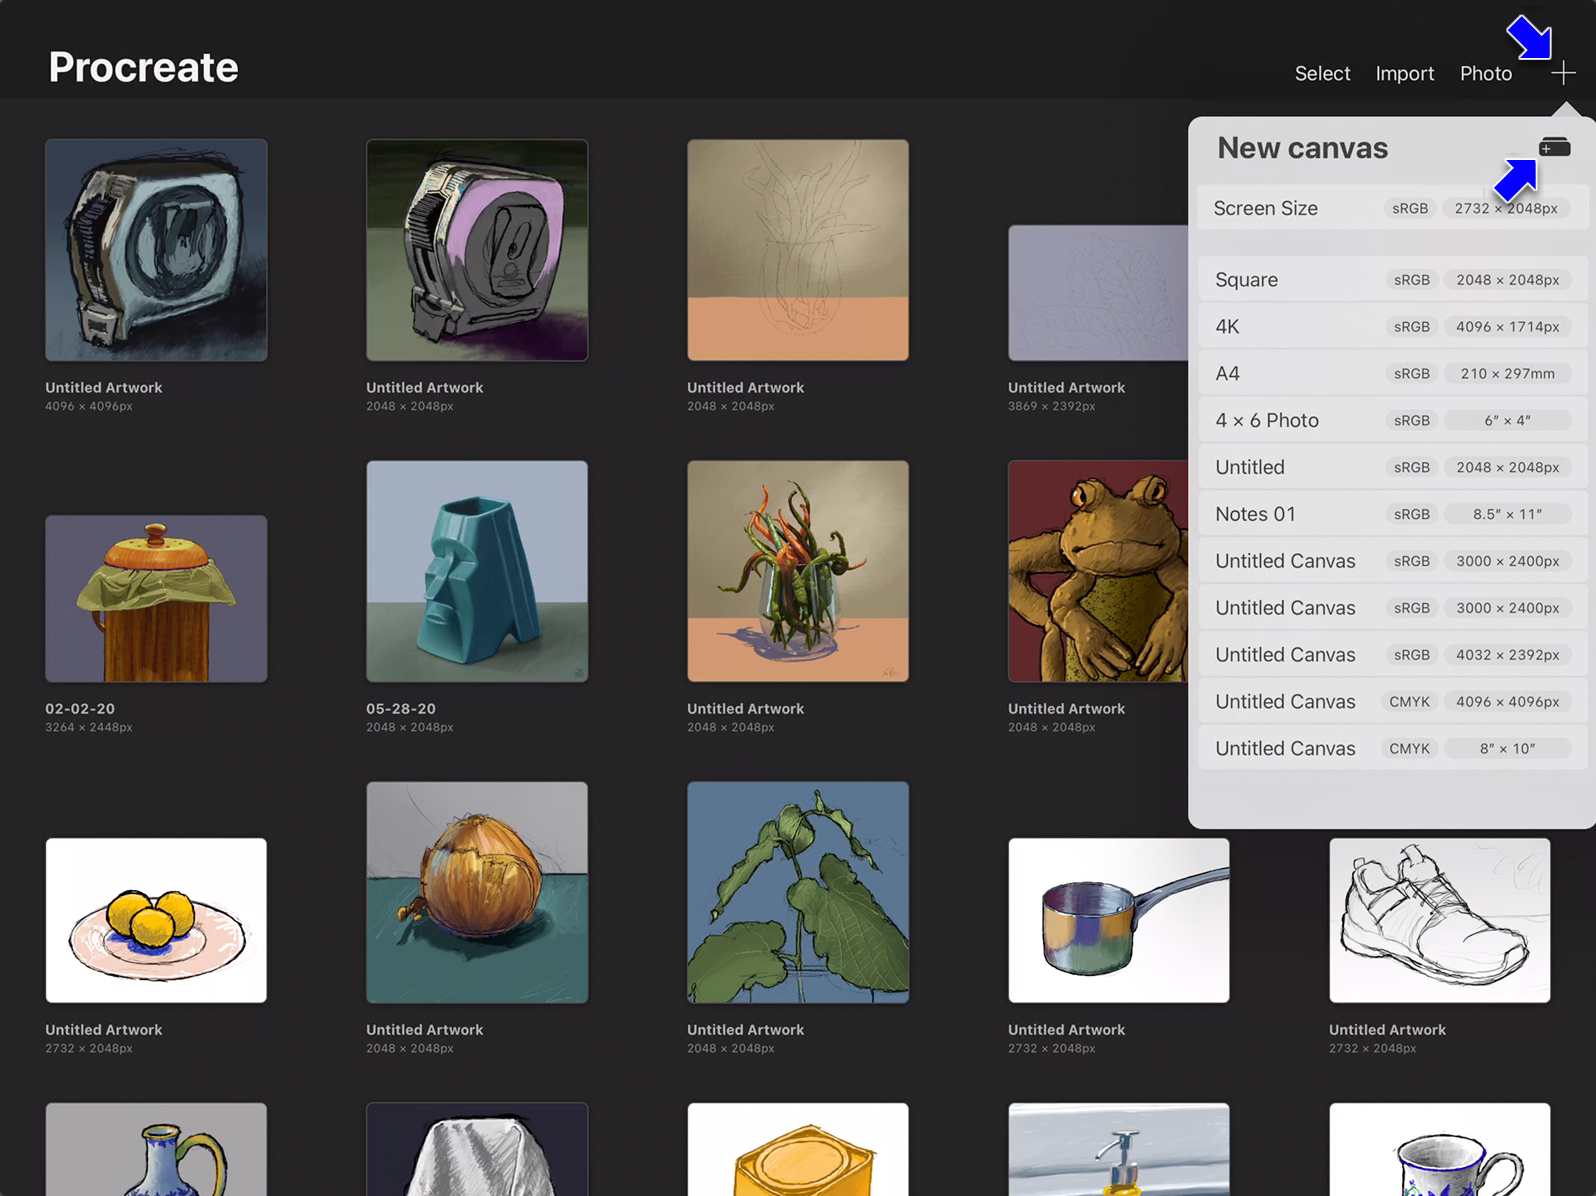Image resolution: width=1596 pixels, height=1196 pixels.
Task: Open the custom canvas creation icon
Action: (1554, 148)
